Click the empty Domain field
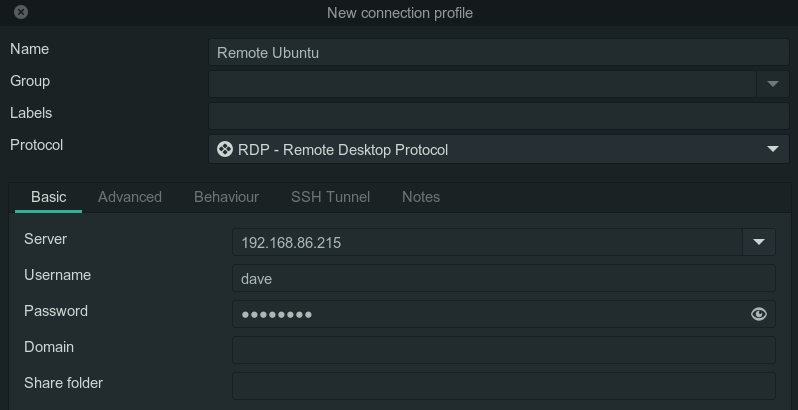The width and height of the screenshot is (798, 410). tap(503, 350)
